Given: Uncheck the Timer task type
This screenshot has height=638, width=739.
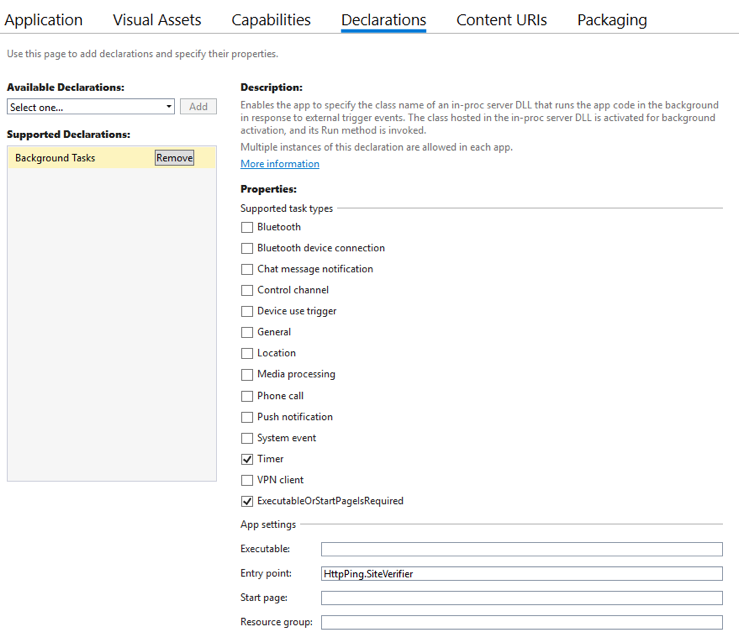Looking at the screenshot, I should tap(247, 459).
